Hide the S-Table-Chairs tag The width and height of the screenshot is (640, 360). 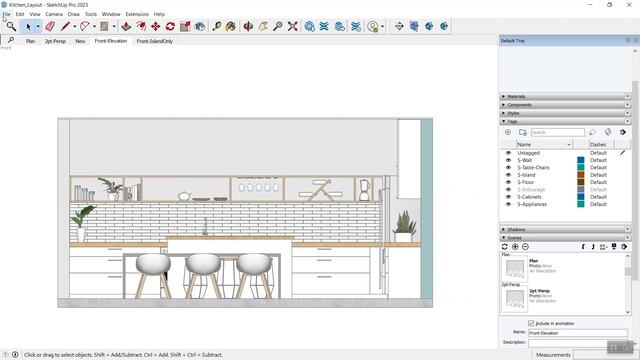pyautogui.click(x=508, y=168)
